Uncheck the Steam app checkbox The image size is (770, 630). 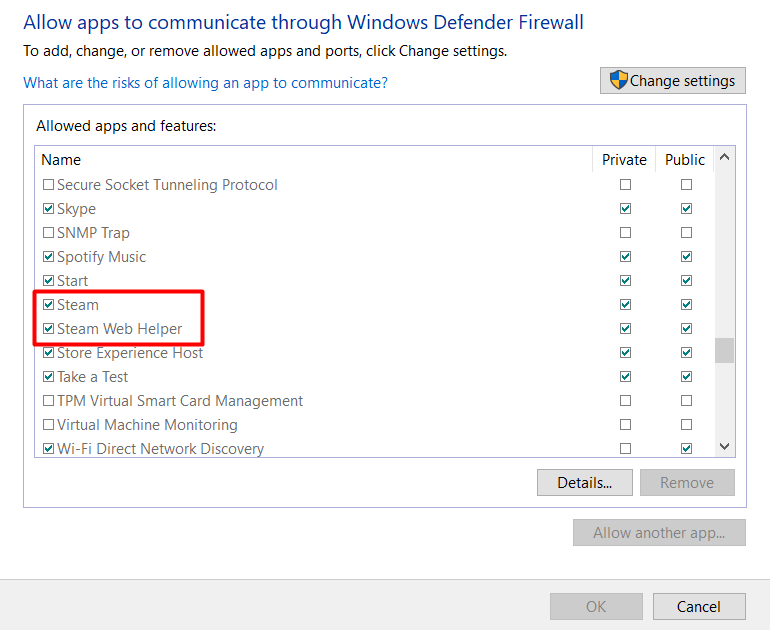[x=48, y=305]
